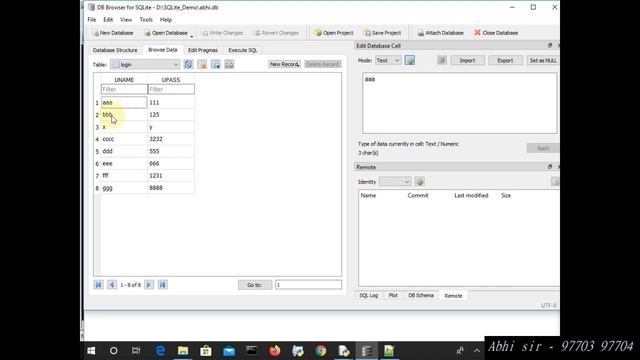Click the icon beside the Identity dropdown
640x360 pixels.
pos(420,182)
